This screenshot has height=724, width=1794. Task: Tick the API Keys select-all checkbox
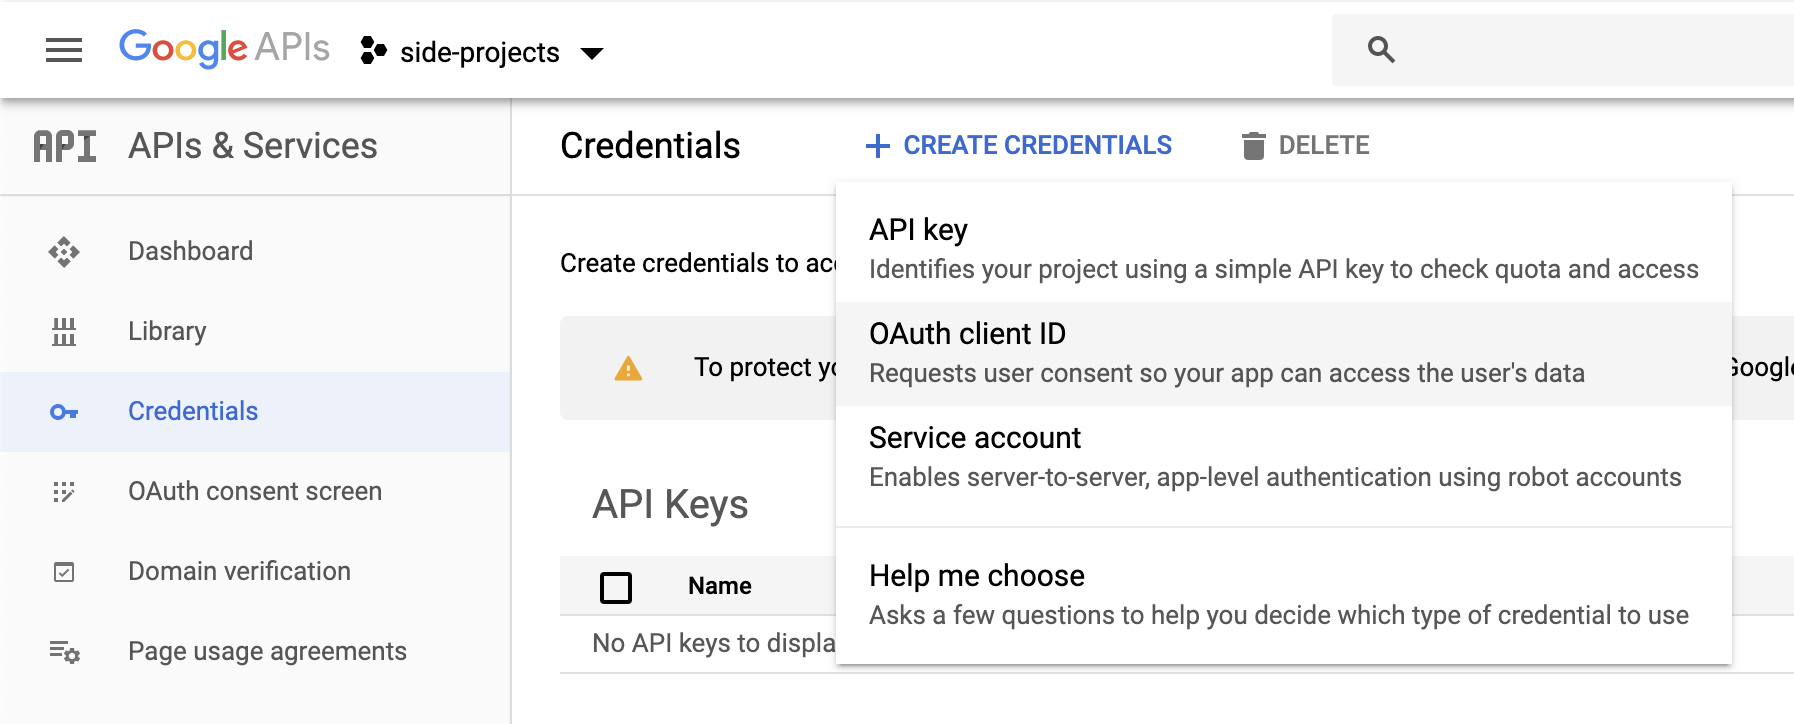tap(616, 587)
